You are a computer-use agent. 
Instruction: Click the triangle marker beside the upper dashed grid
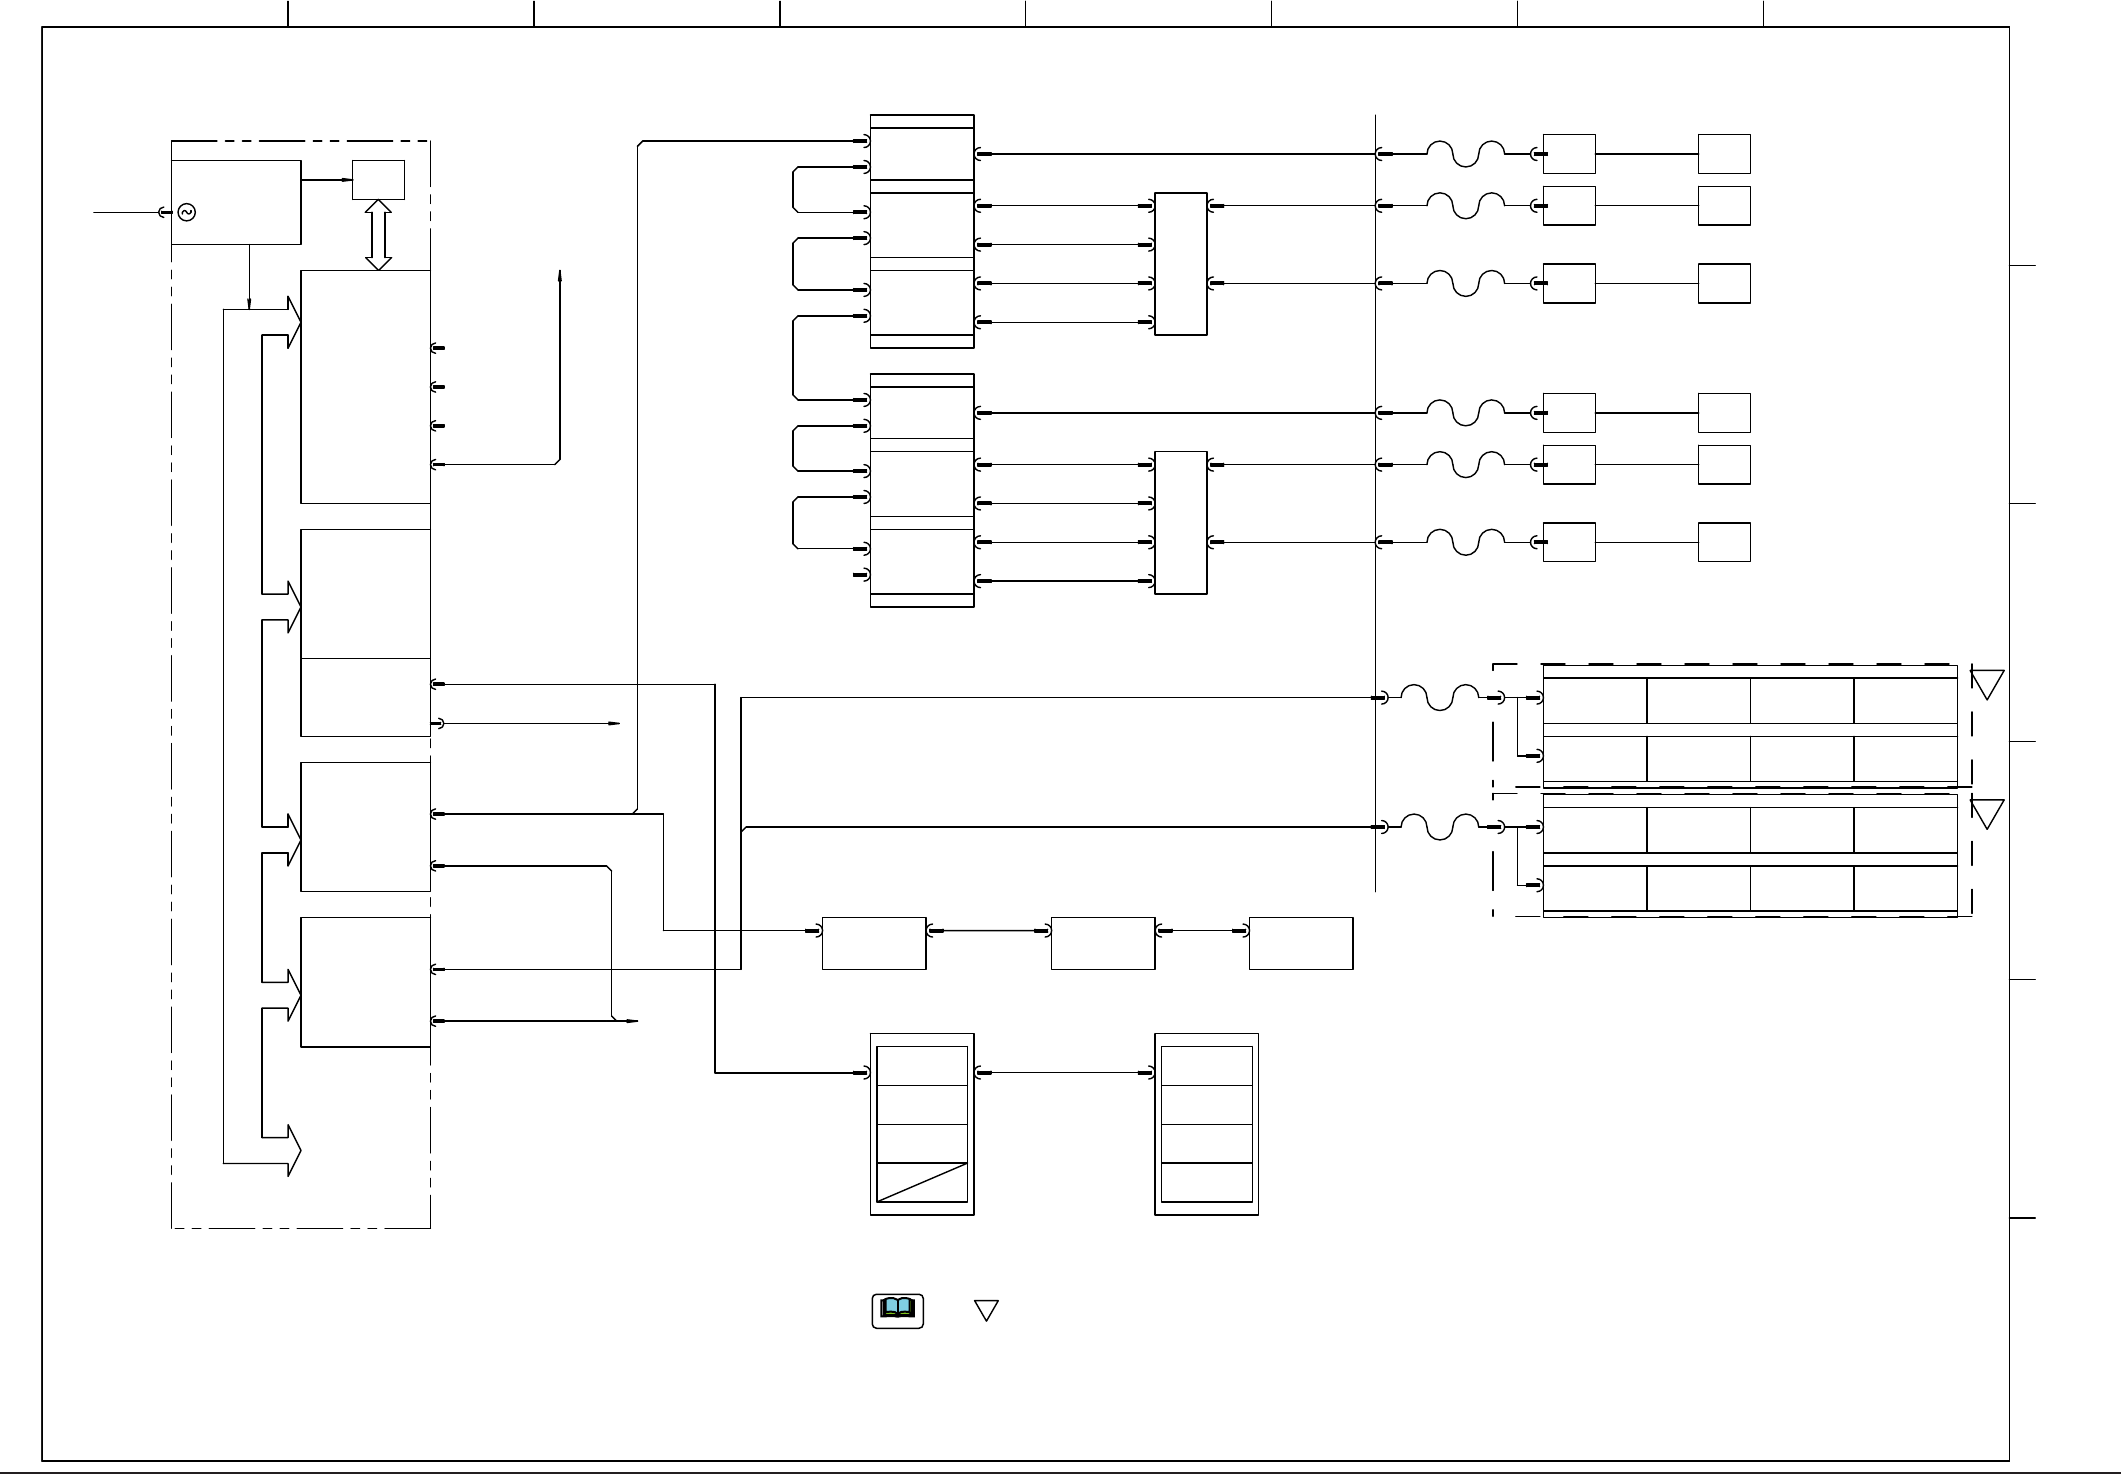pyautogui.click(x=1987, y=684)
